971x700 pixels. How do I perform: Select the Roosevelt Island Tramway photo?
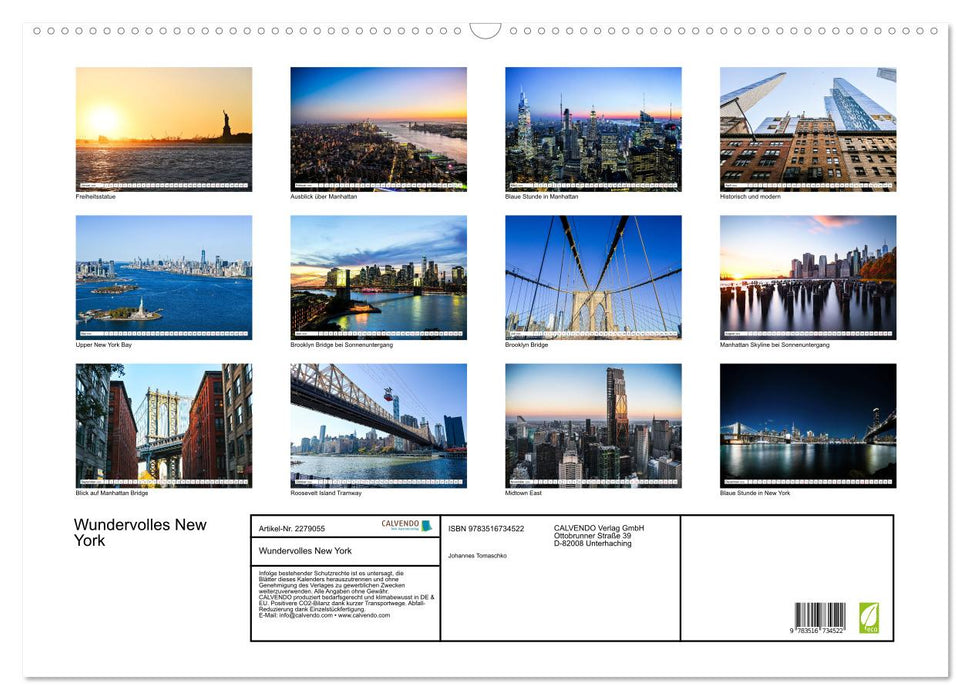(x=378, y=426)
